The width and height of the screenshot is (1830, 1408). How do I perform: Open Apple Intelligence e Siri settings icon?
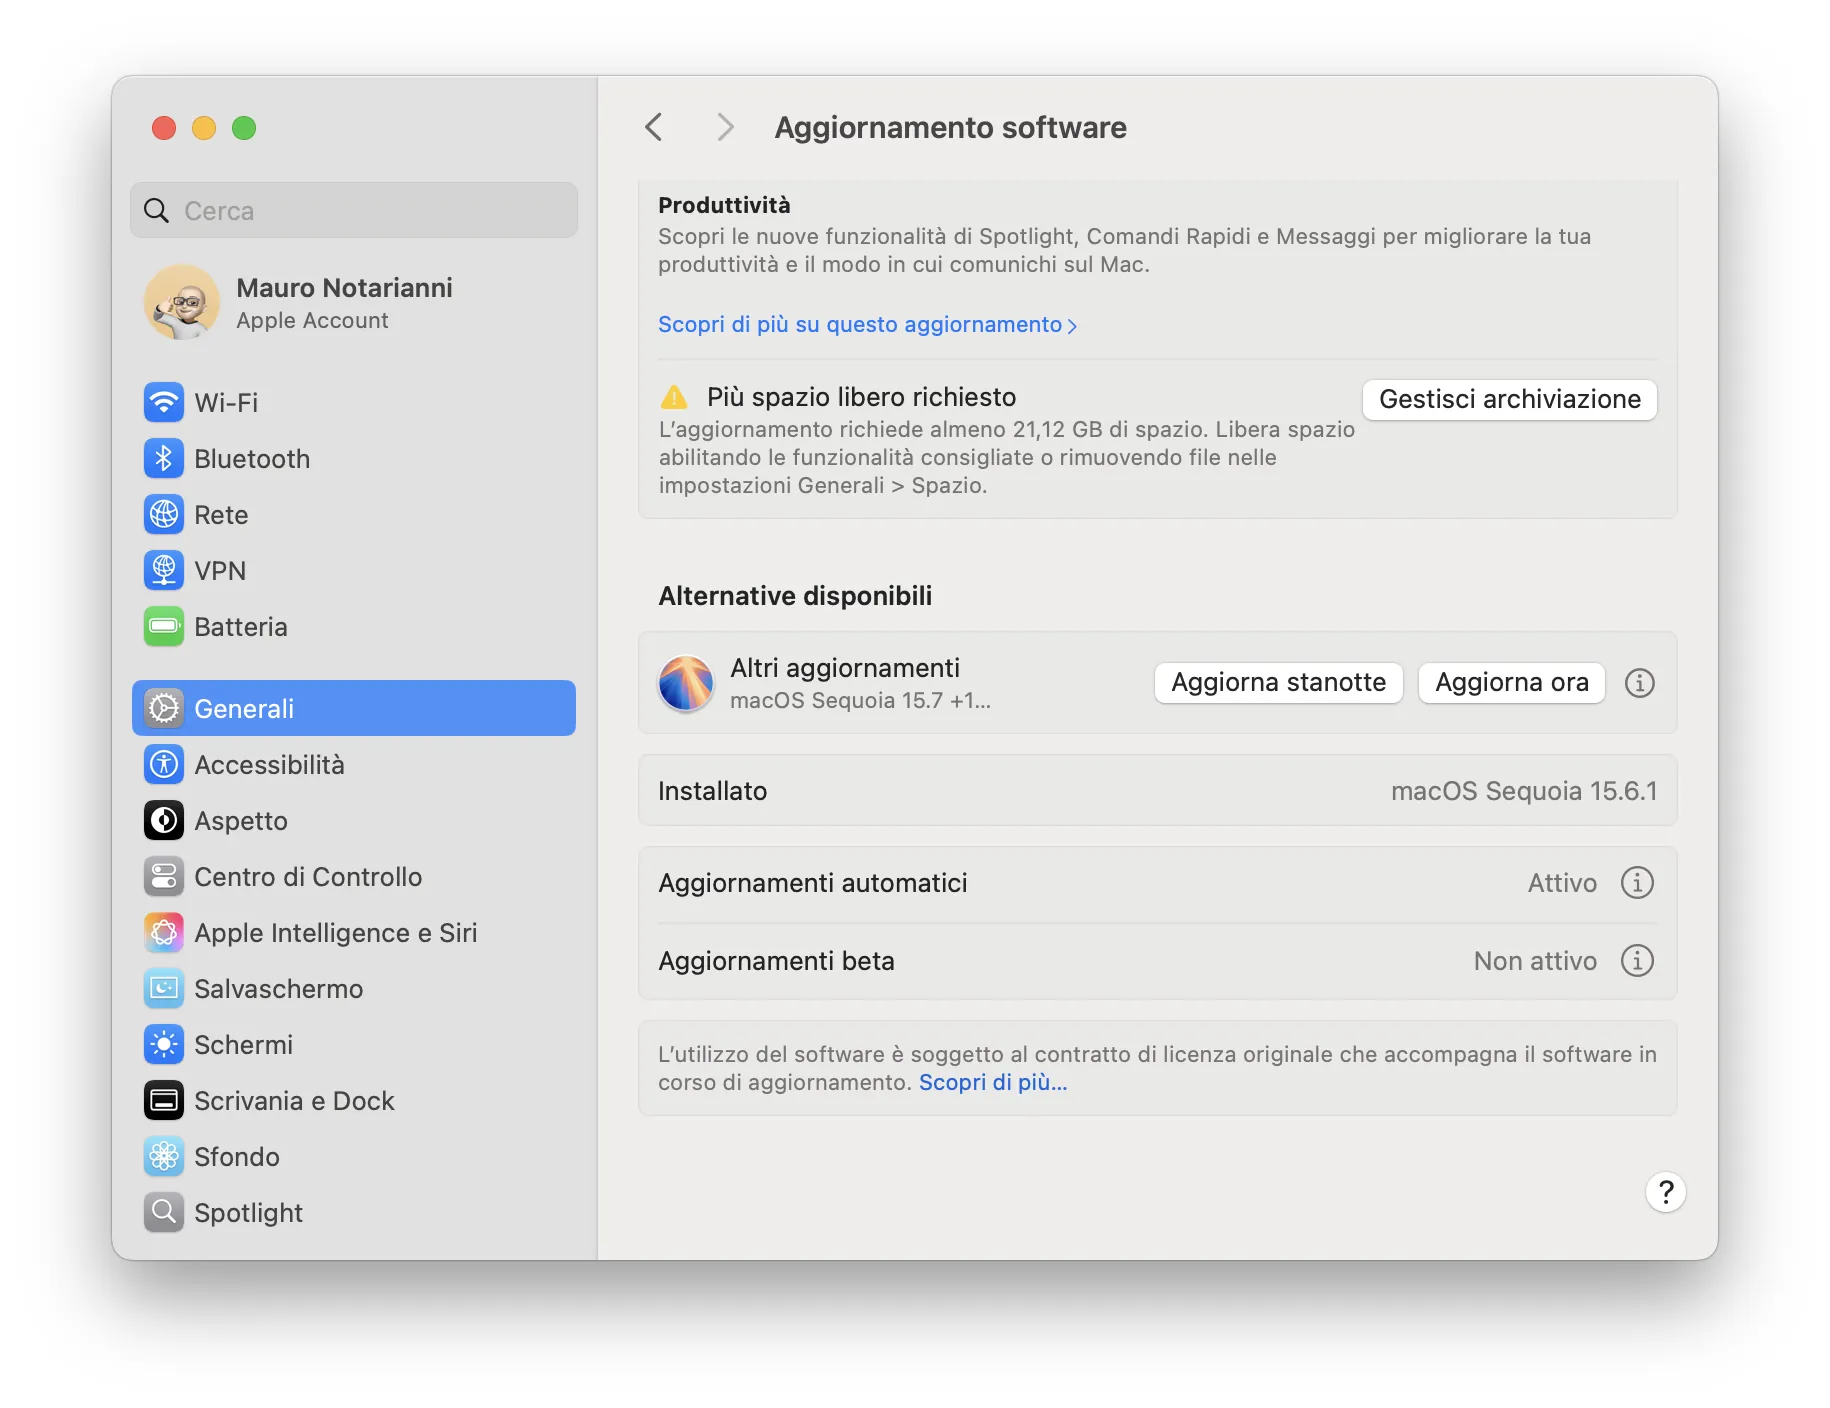(x=164, y=932)
